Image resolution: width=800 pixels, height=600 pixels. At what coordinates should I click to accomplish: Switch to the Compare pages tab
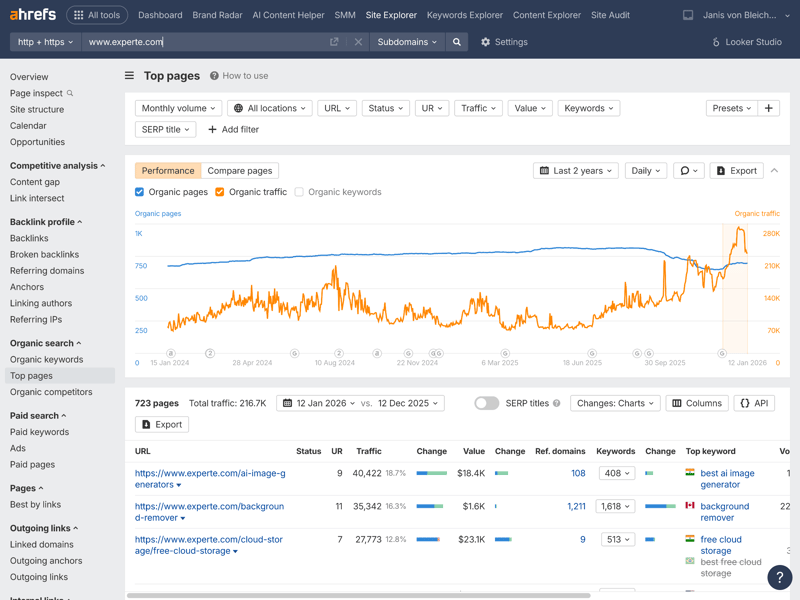coord(240,171)
